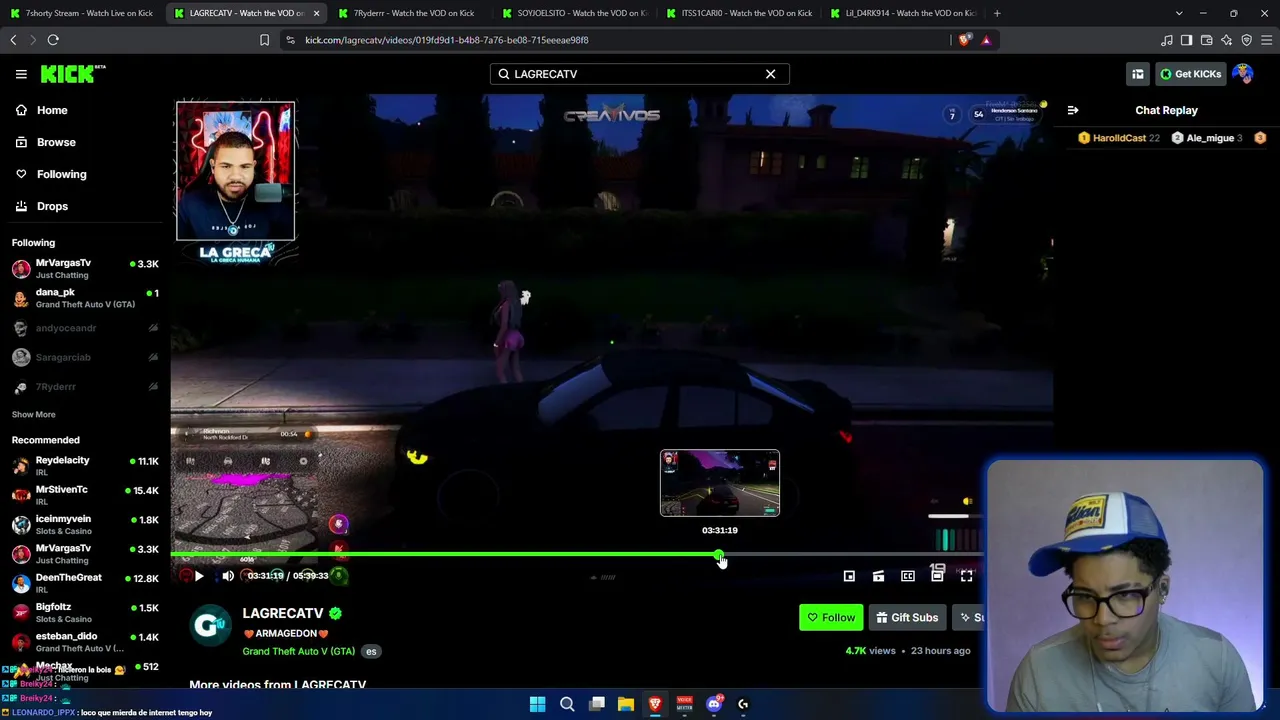The width and height of the screenshot is (1280, 720).
Task: Open the Leo AI assistant icon
Action: pos(1227,40)
